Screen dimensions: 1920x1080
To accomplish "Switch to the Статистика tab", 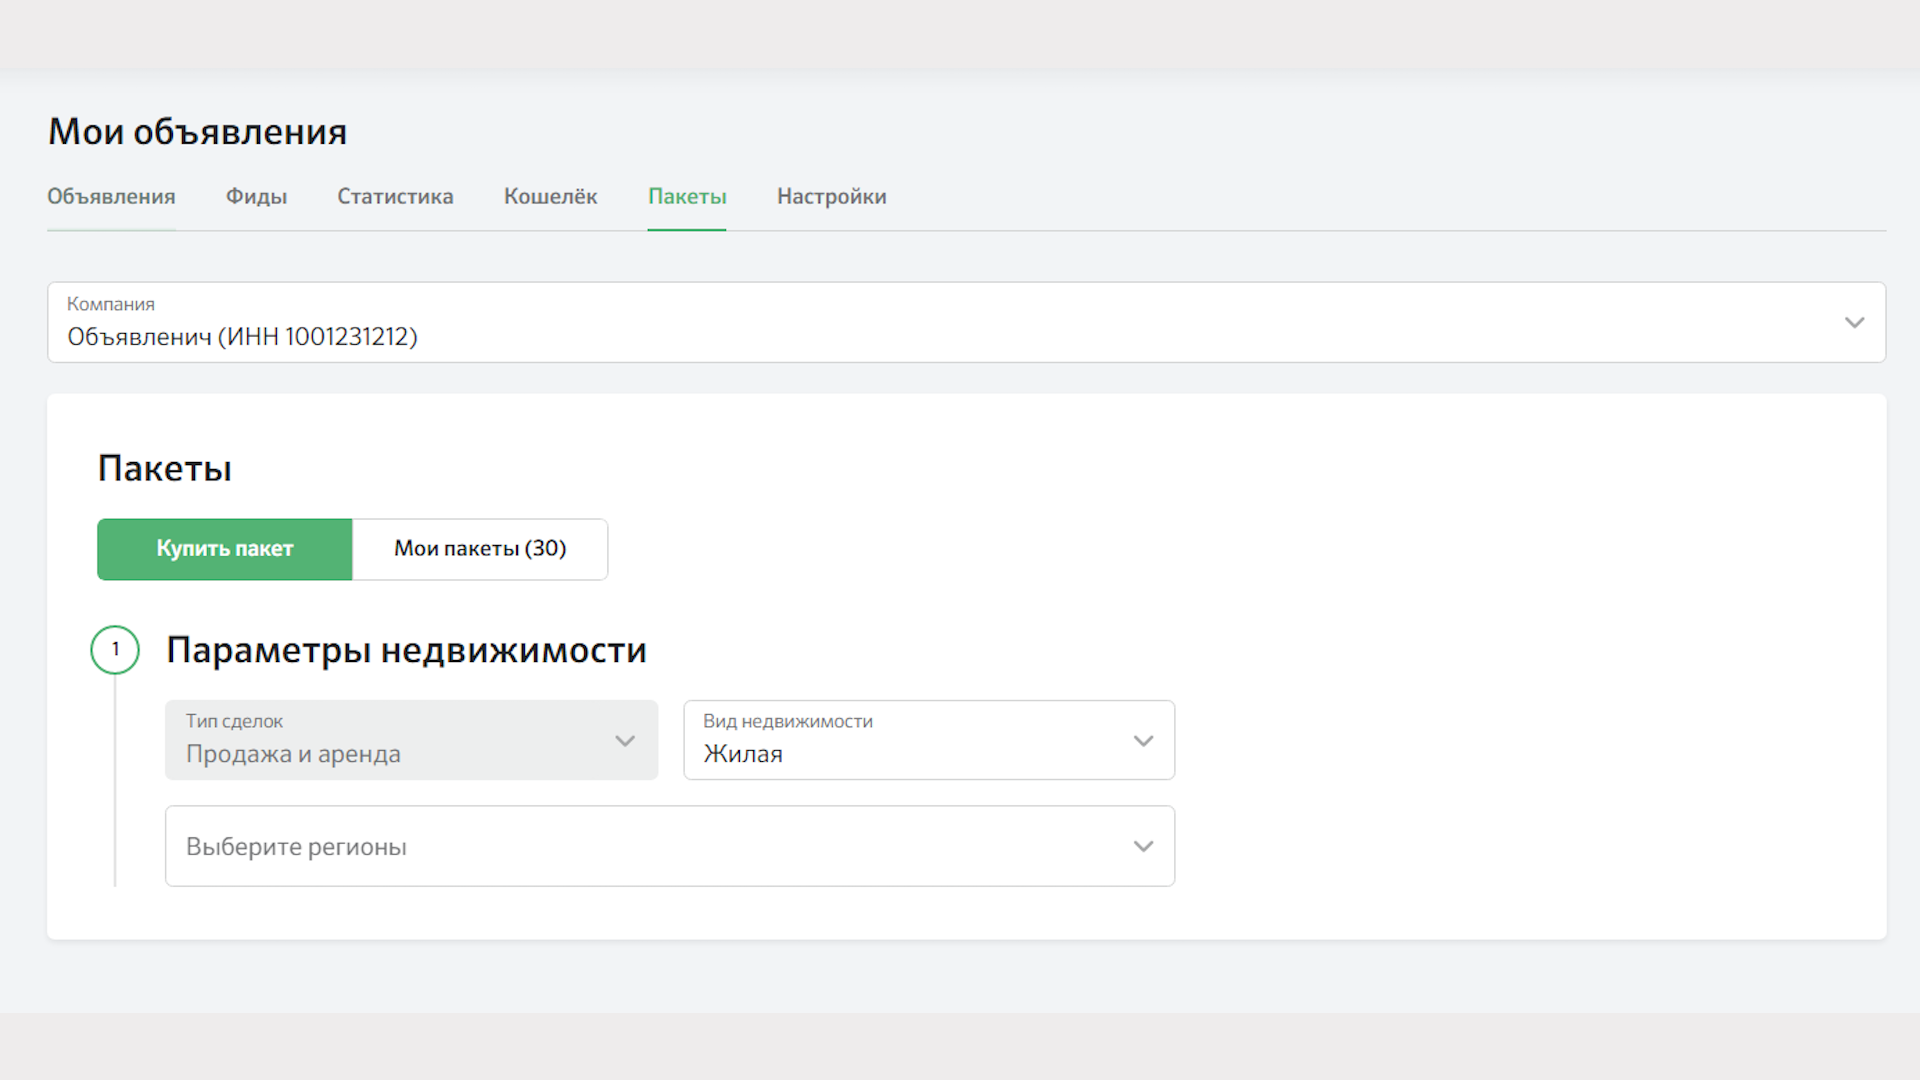I will click(x=396, y=196).
